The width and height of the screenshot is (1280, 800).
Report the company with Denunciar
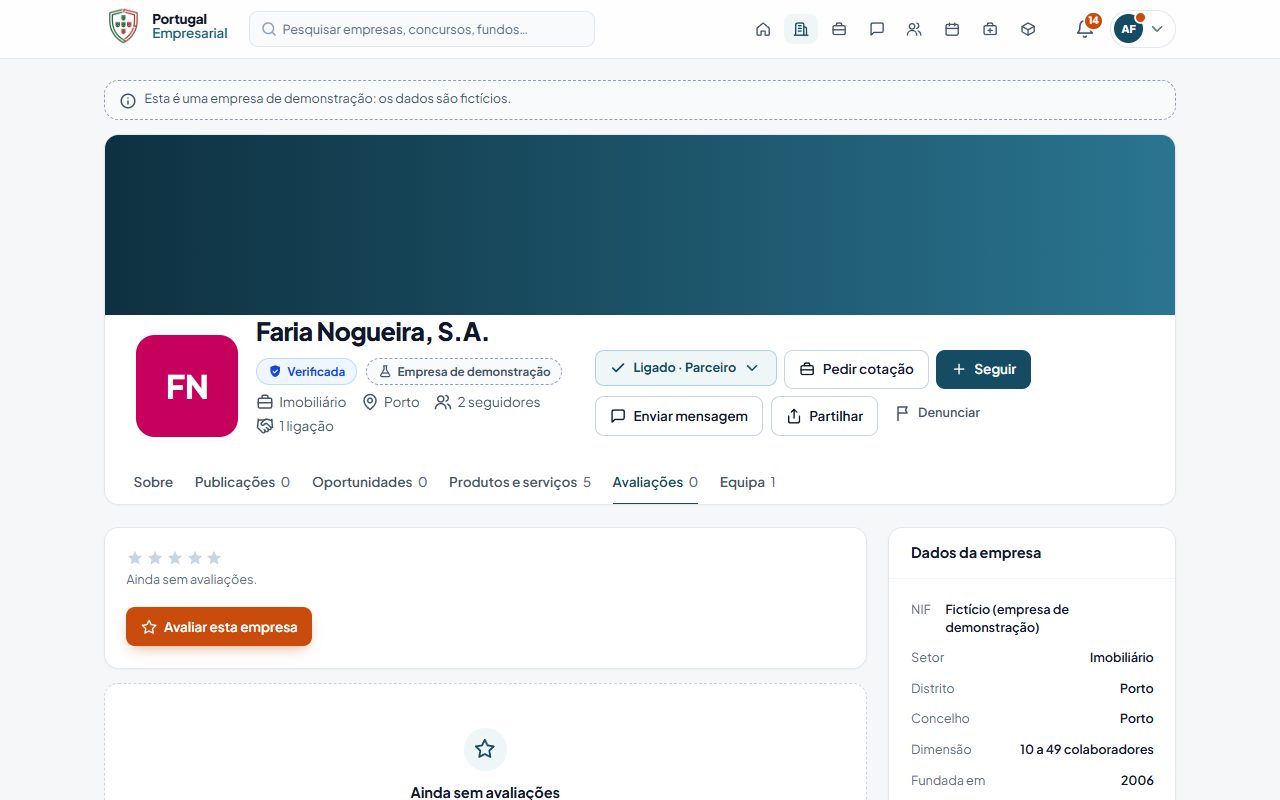pyautogui.click(x=937, y=413)
